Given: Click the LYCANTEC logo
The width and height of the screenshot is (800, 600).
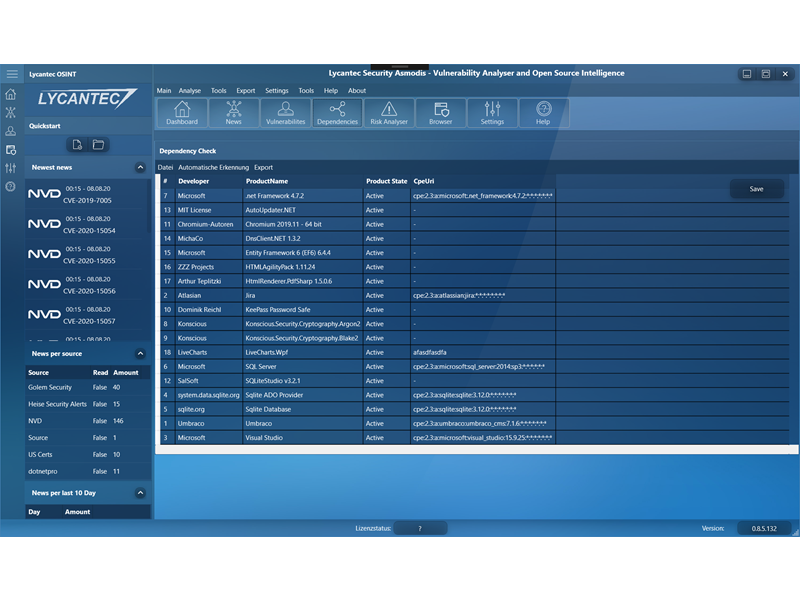Looking at the screenshot, I should pyautogui.click(x=87, y=98).
